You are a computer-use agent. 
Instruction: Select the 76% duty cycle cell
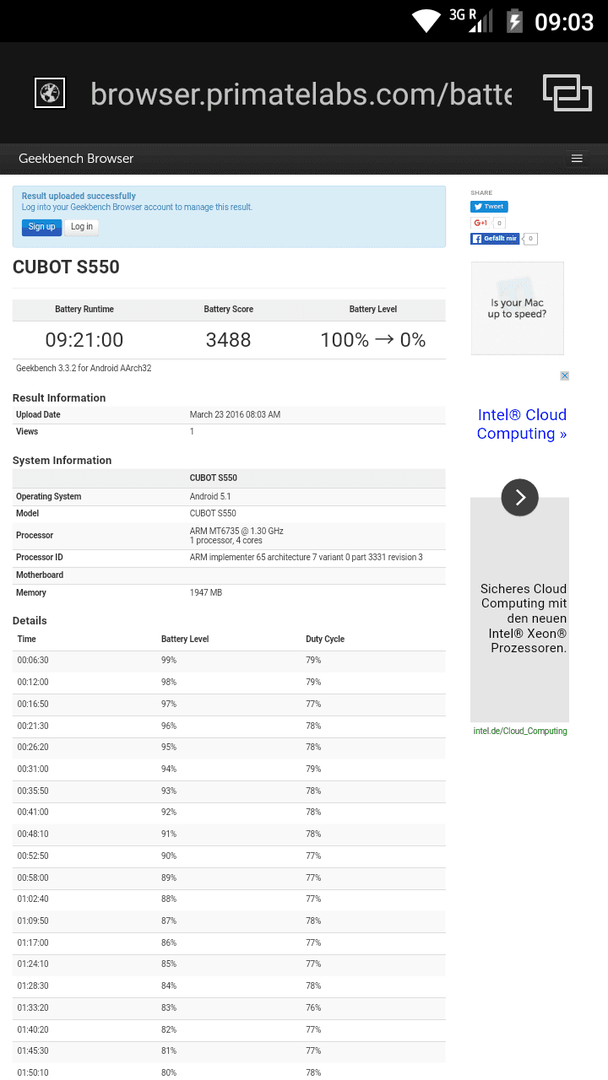tap(313, 1008)
